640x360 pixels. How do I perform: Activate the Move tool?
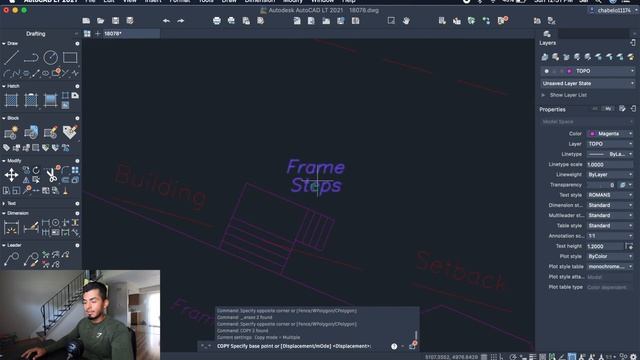coord(11,175)
